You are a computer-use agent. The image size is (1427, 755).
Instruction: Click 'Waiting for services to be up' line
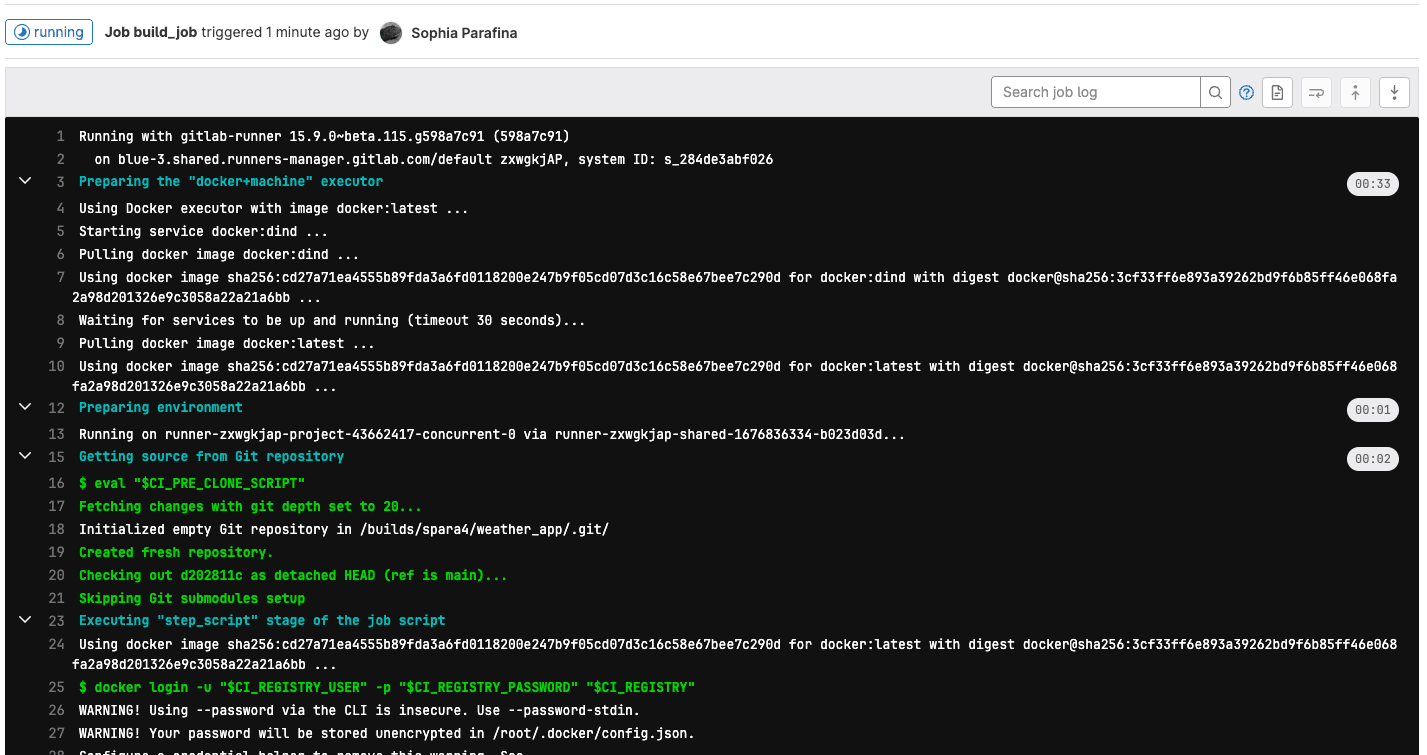[x=332, y=321]
